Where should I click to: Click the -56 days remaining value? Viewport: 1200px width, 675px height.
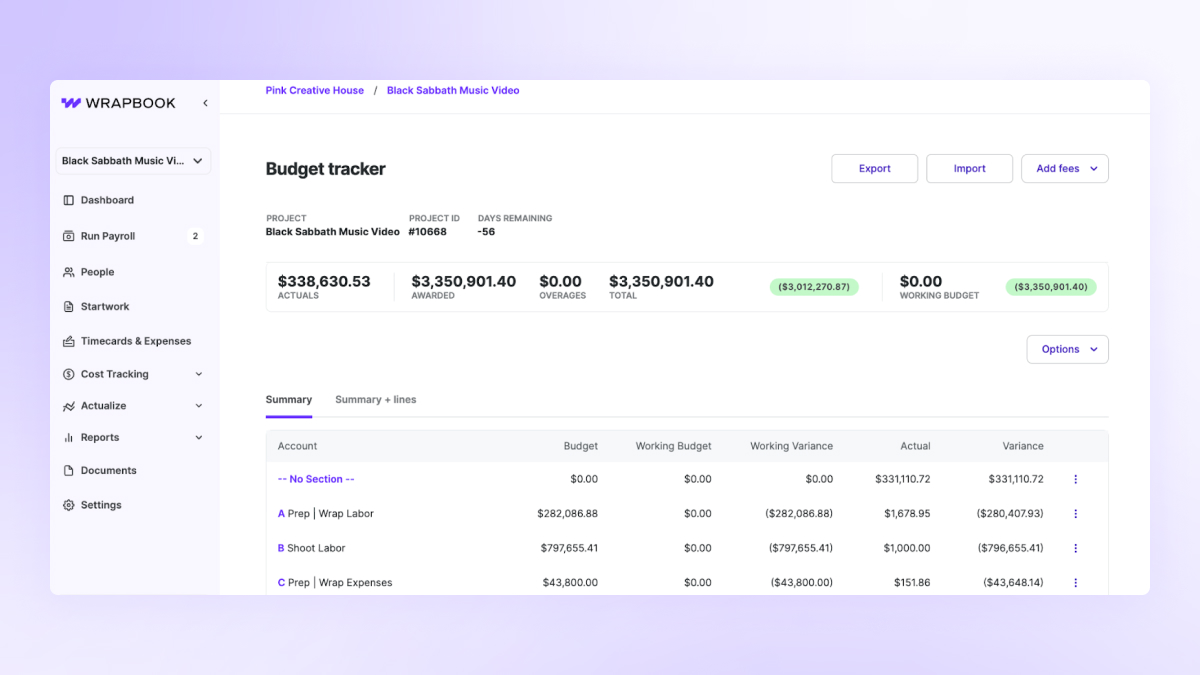coord(486,232)
